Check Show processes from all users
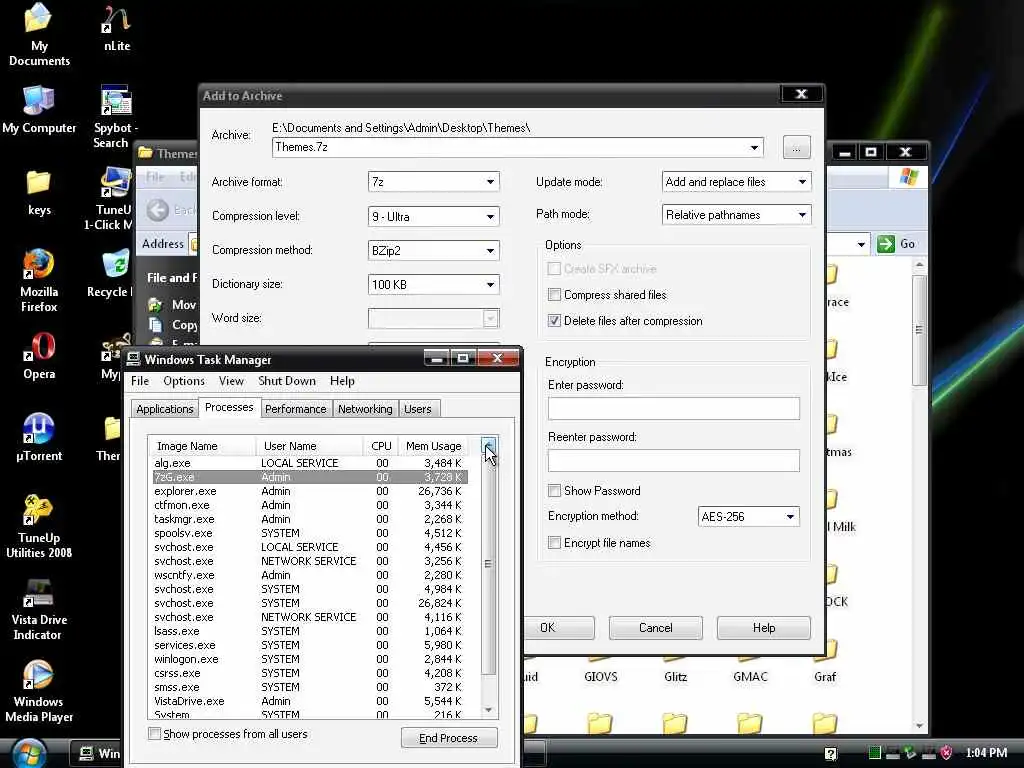The height and width of the screenshot is (768, 1024). point(154,734)
